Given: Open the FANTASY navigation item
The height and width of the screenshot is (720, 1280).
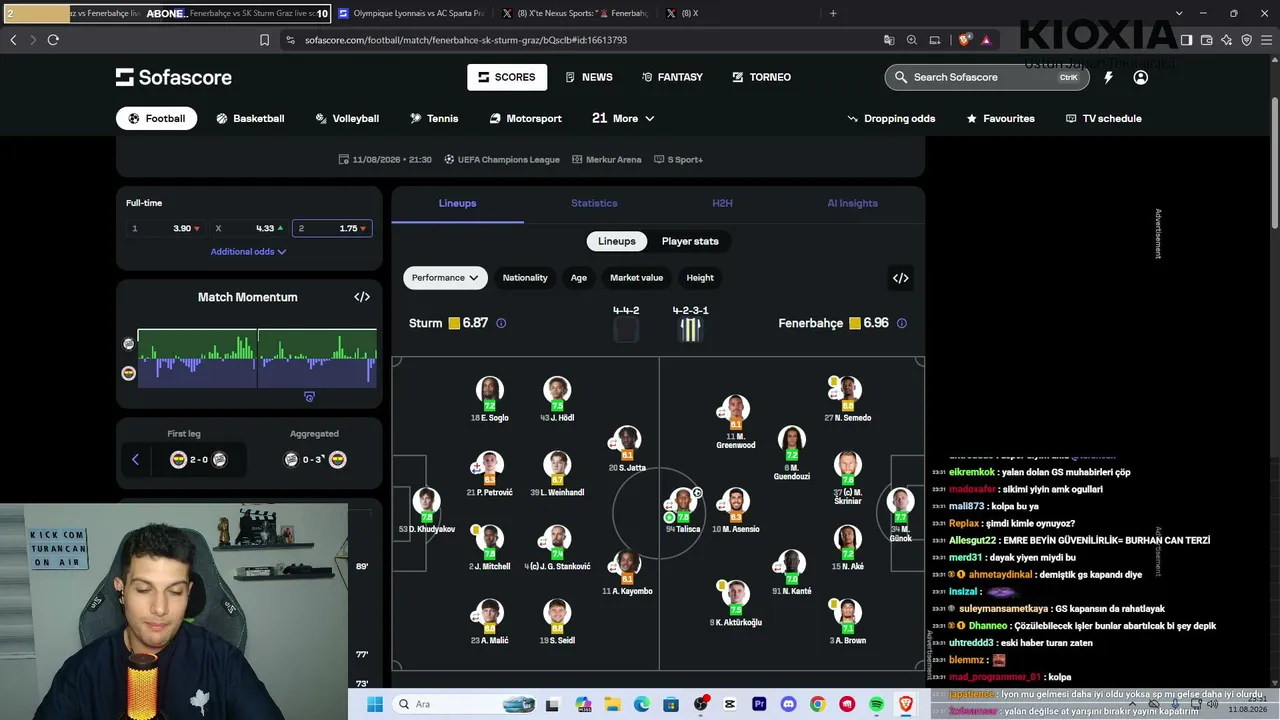Looking at the screenshot, I should click(x=672, y=77).
